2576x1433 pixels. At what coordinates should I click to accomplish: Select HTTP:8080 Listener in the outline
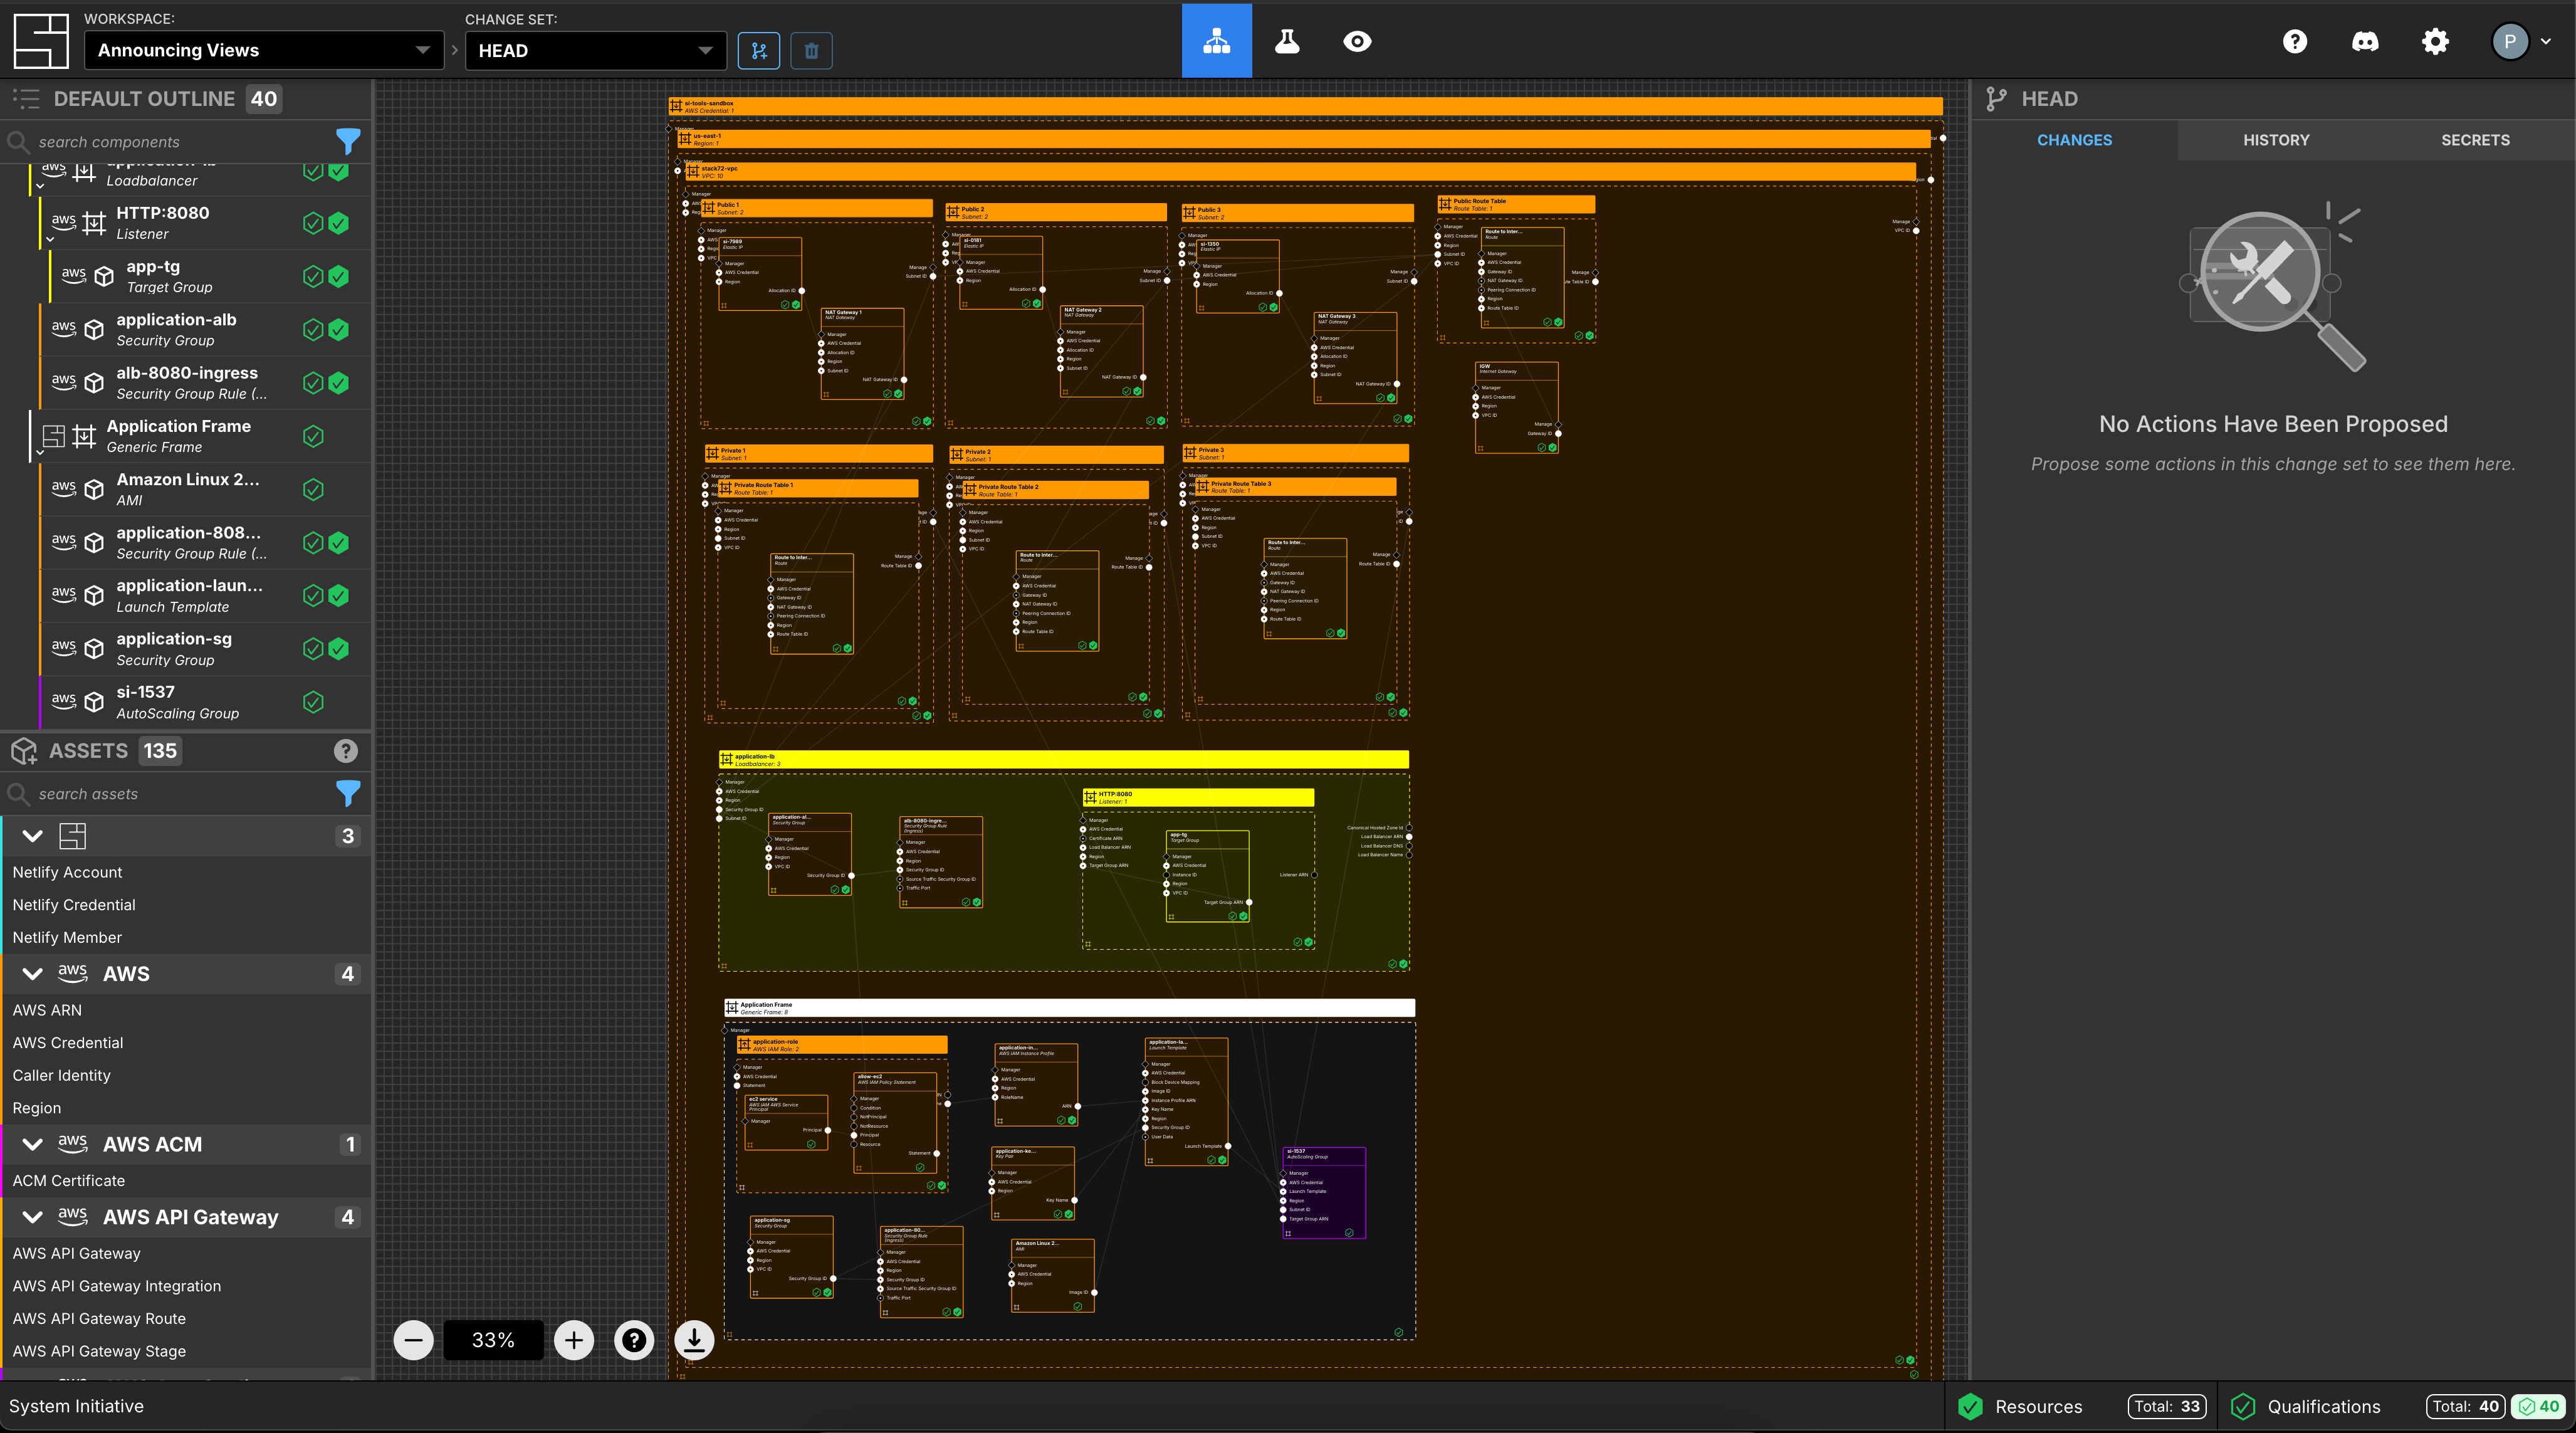point(205,223)
